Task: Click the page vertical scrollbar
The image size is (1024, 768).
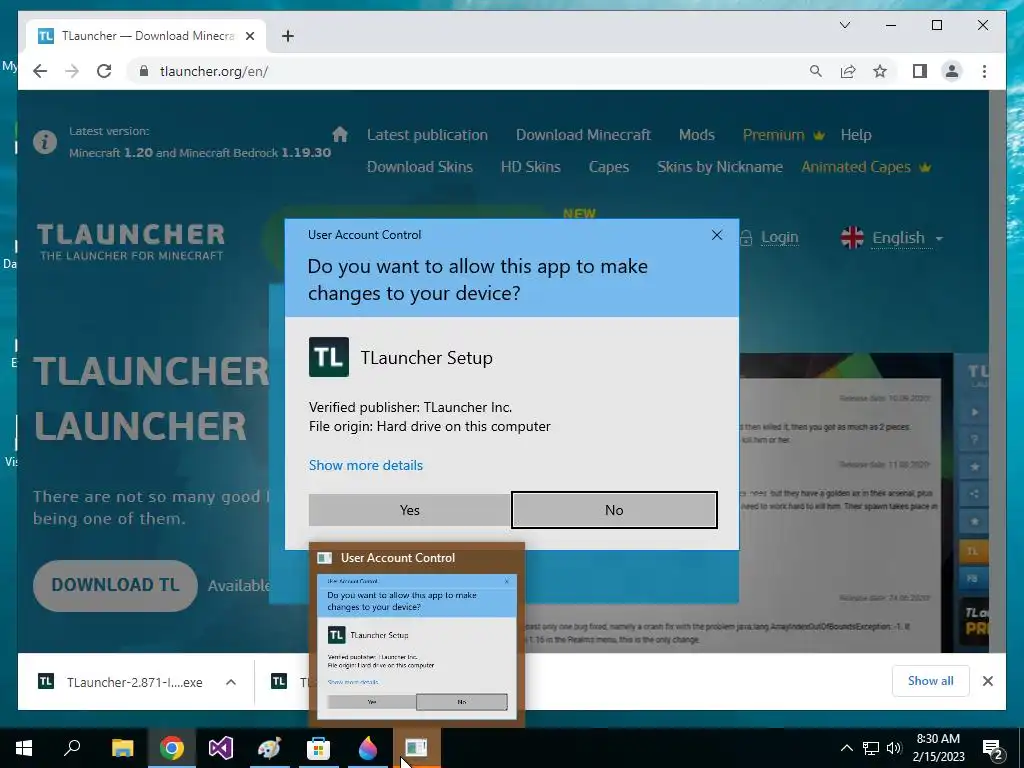Action: [x=997, y=371]
